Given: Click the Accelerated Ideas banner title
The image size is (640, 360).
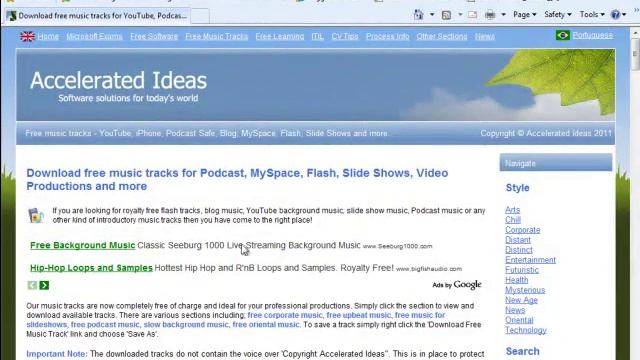Looking at the screenshot, I should click(118, 80).
